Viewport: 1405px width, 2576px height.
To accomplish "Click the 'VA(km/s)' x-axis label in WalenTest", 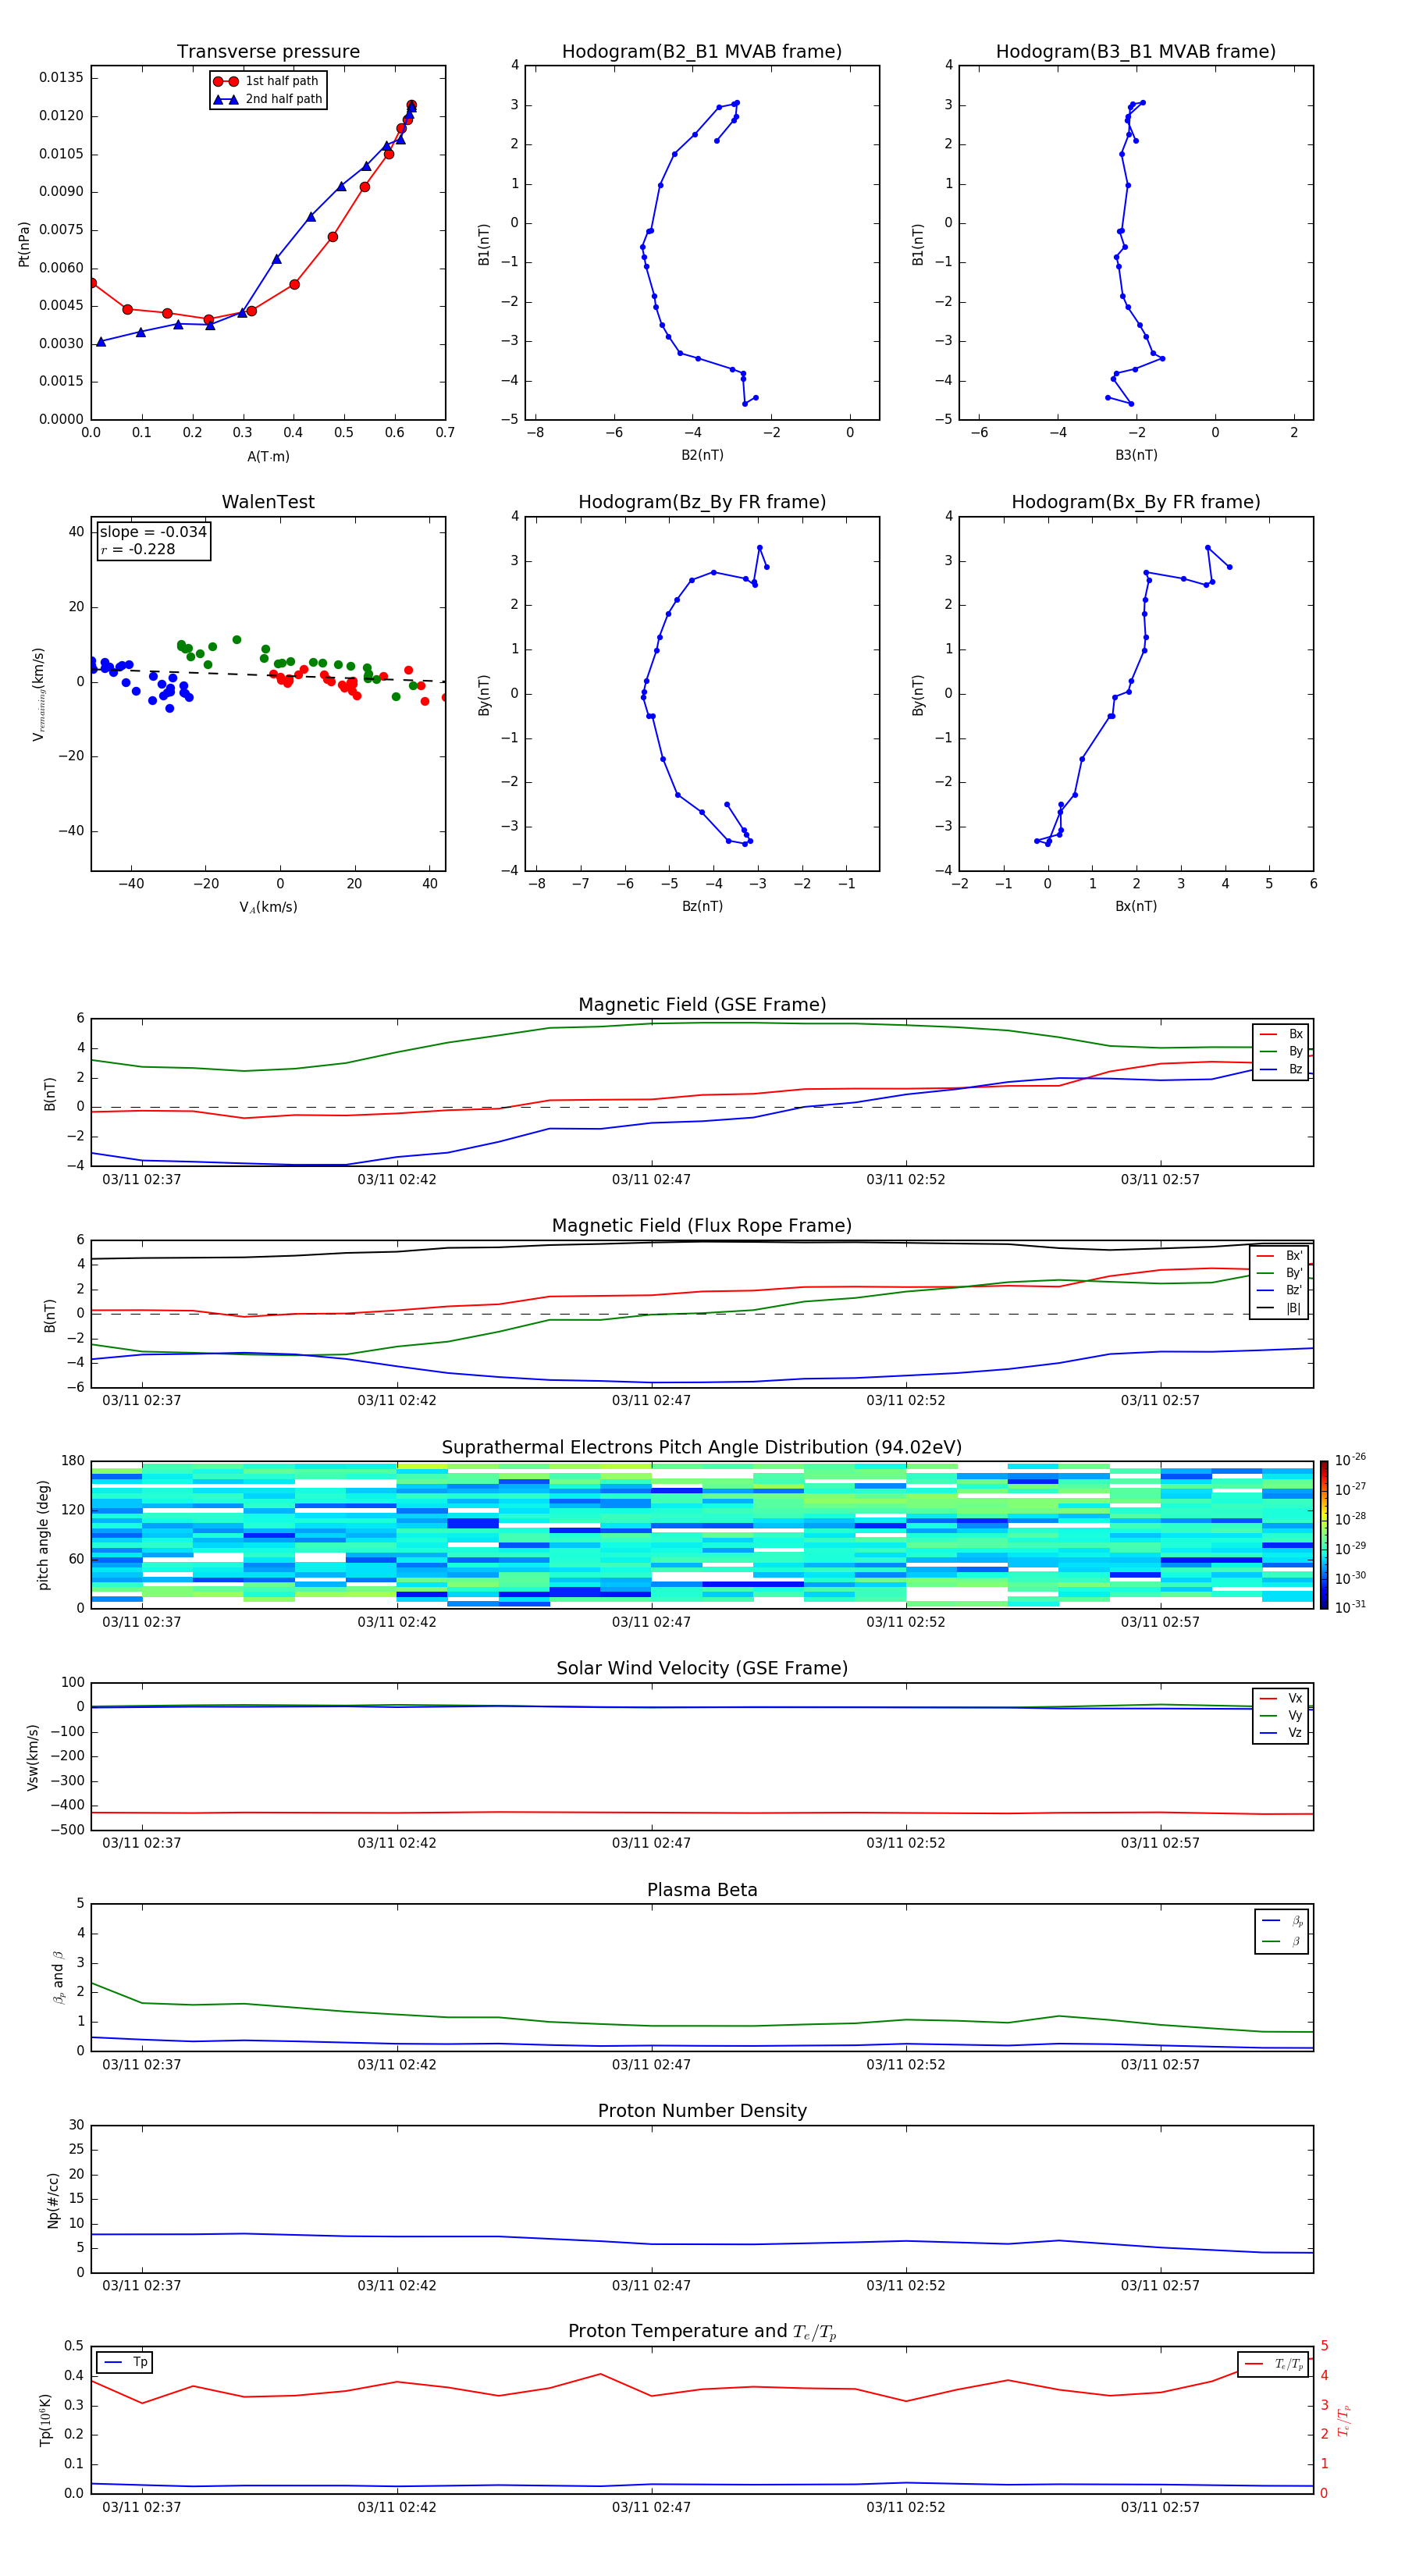I will tap(268, 907).
